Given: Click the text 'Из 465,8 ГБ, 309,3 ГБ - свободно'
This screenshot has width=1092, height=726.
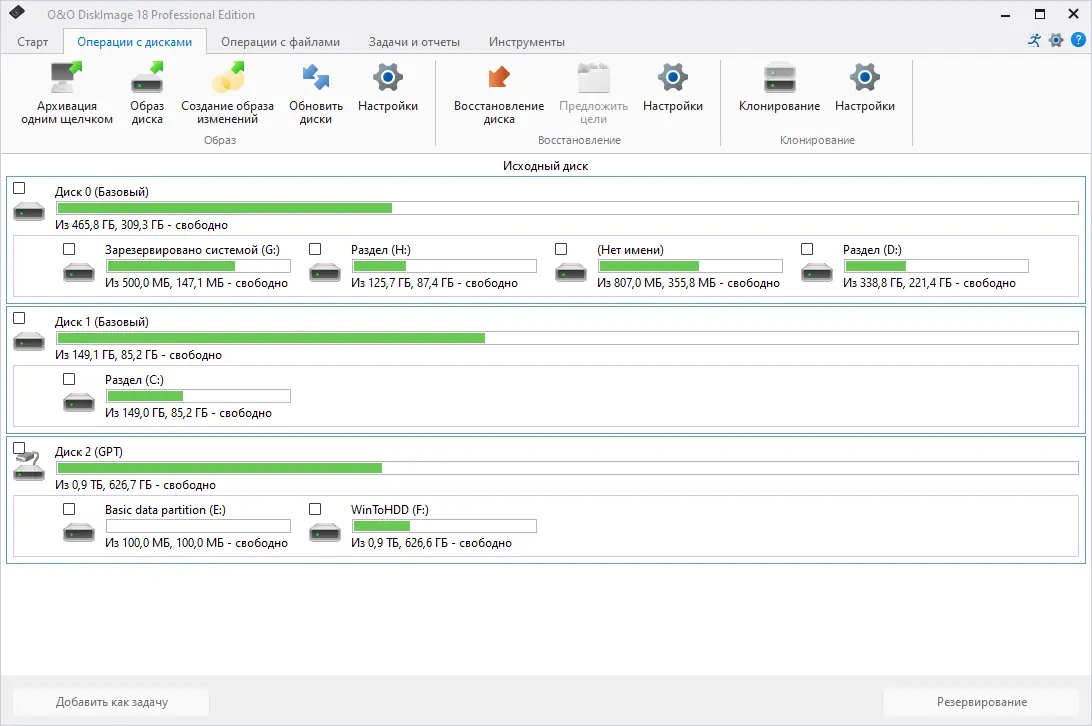Looking at the screenshot, I should tap(141, 225).
